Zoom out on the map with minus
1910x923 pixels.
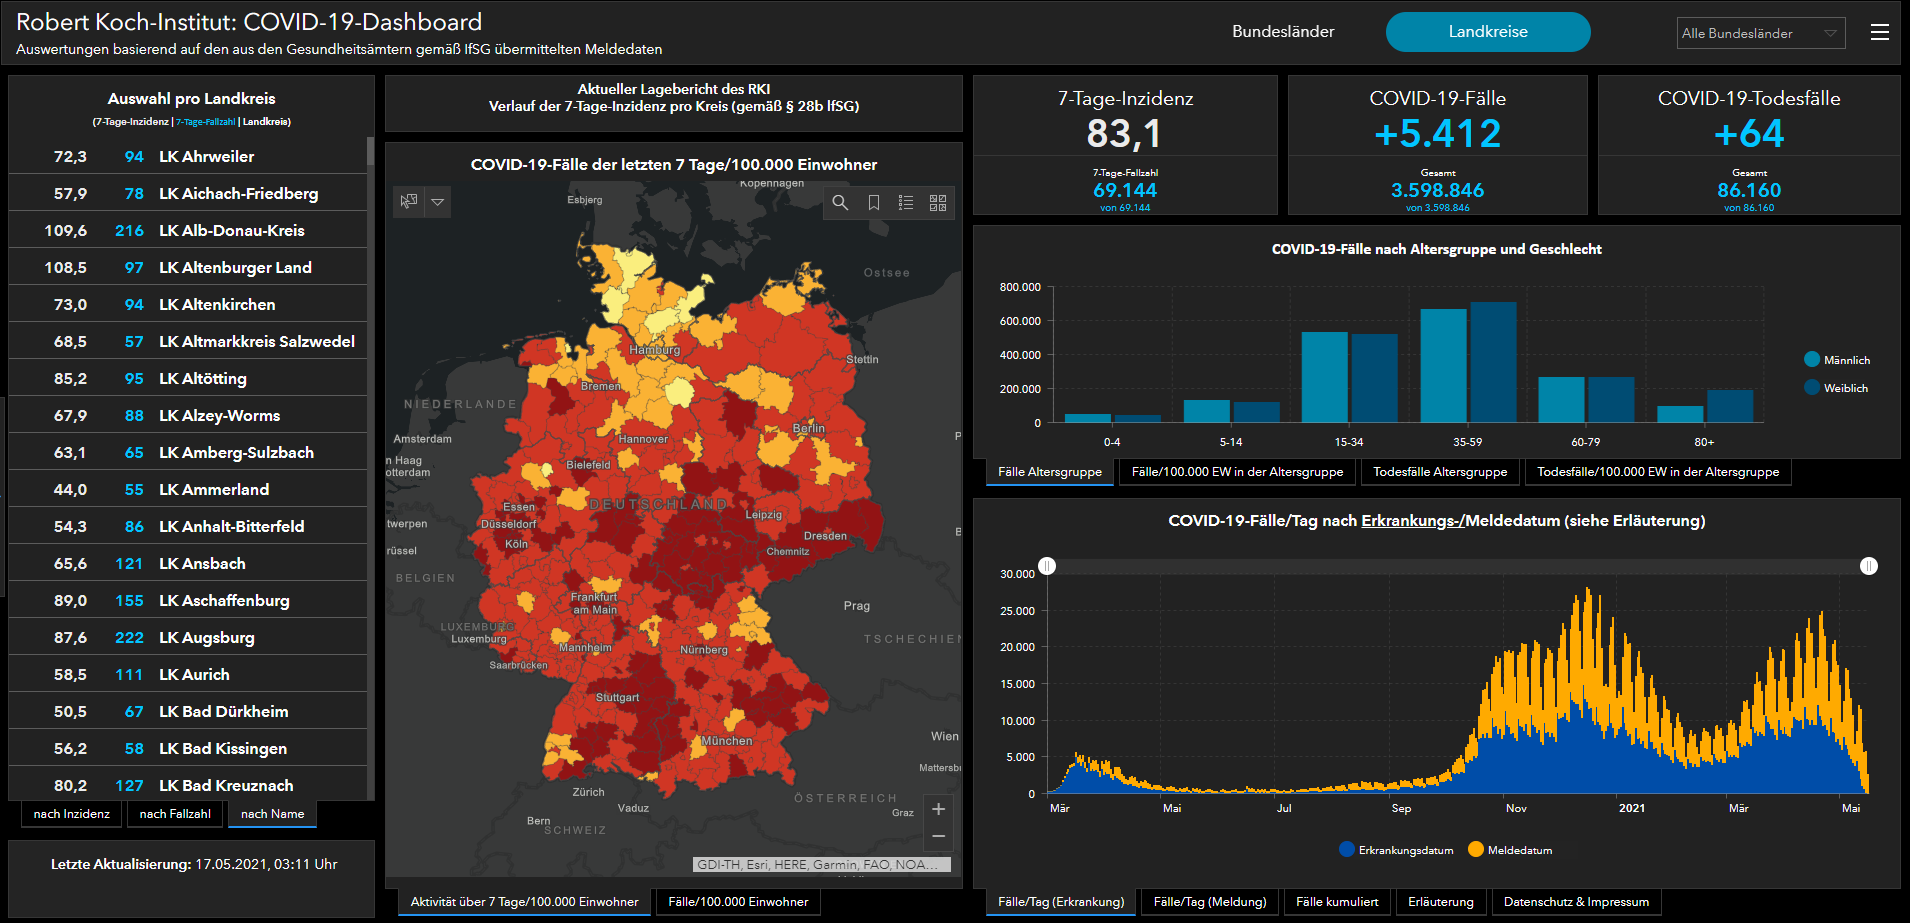tap(938, 836)
